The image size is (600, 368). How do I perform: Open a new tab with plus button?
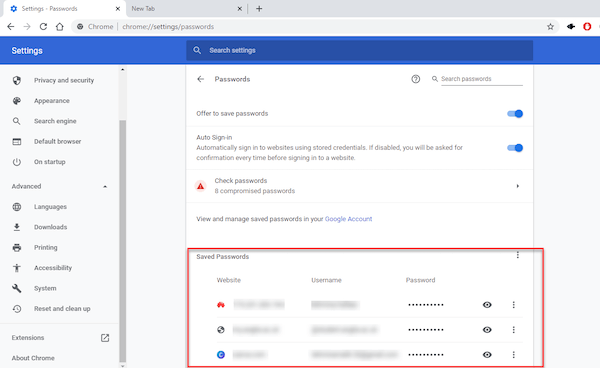coord(259,8)
